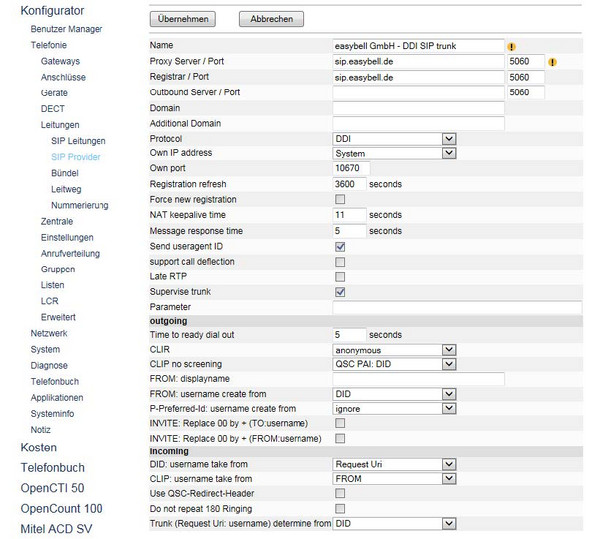Open Trunk determine from dropdown

[394, 524]
